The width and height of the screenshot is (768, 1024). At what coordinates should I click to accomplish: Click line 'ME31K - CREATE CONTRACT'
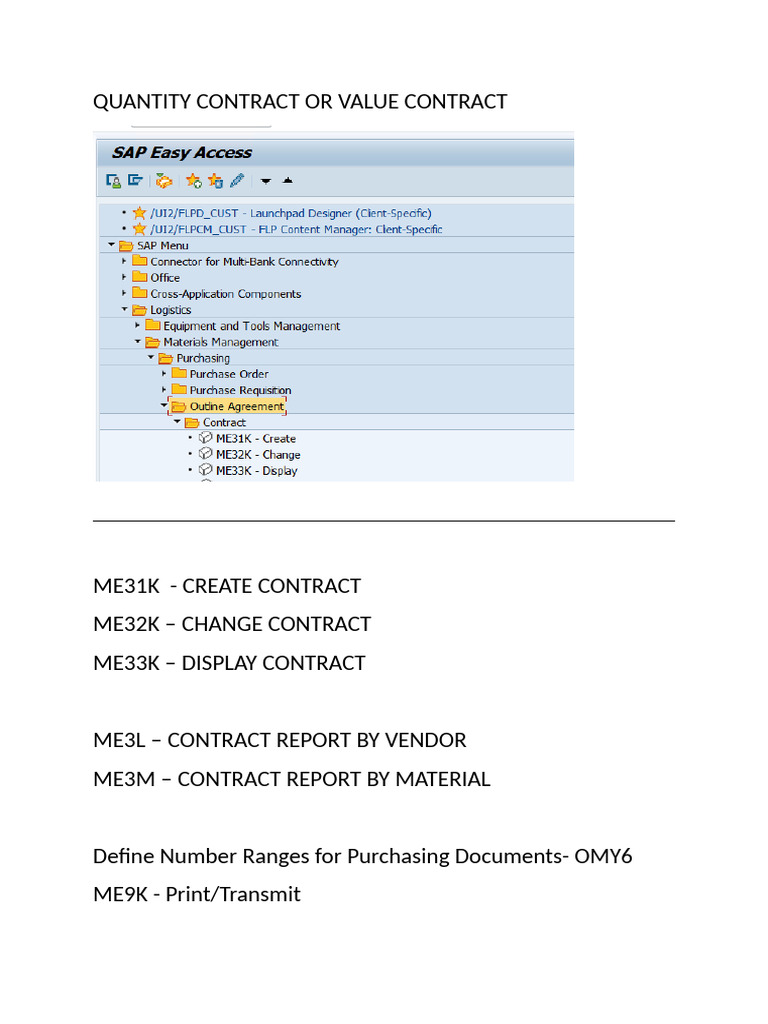pos(227,586)
